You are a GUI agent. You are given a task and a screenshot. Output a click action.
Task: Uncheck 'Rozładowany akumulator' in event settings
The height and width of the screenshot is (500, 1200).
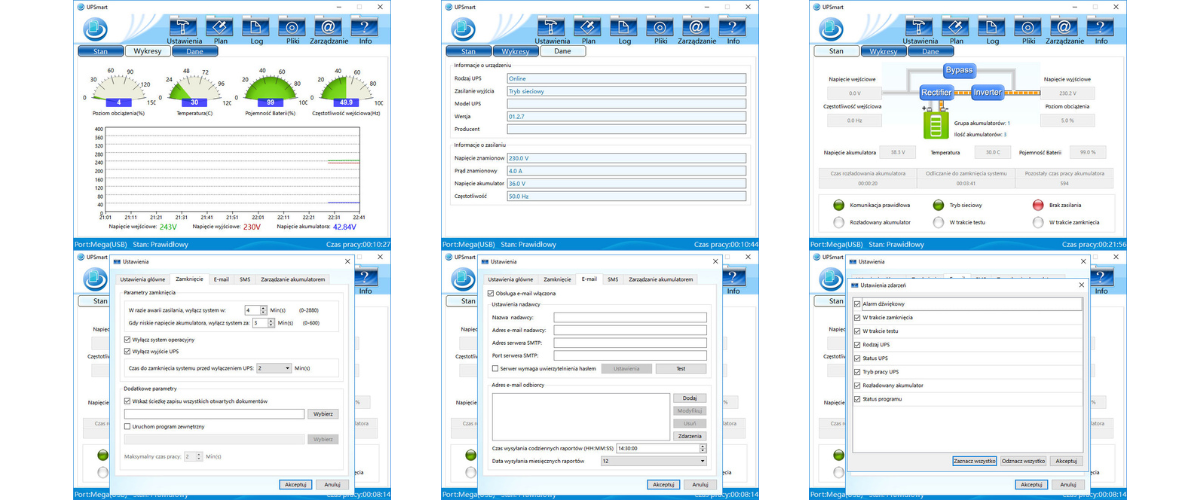coord(857,385)
